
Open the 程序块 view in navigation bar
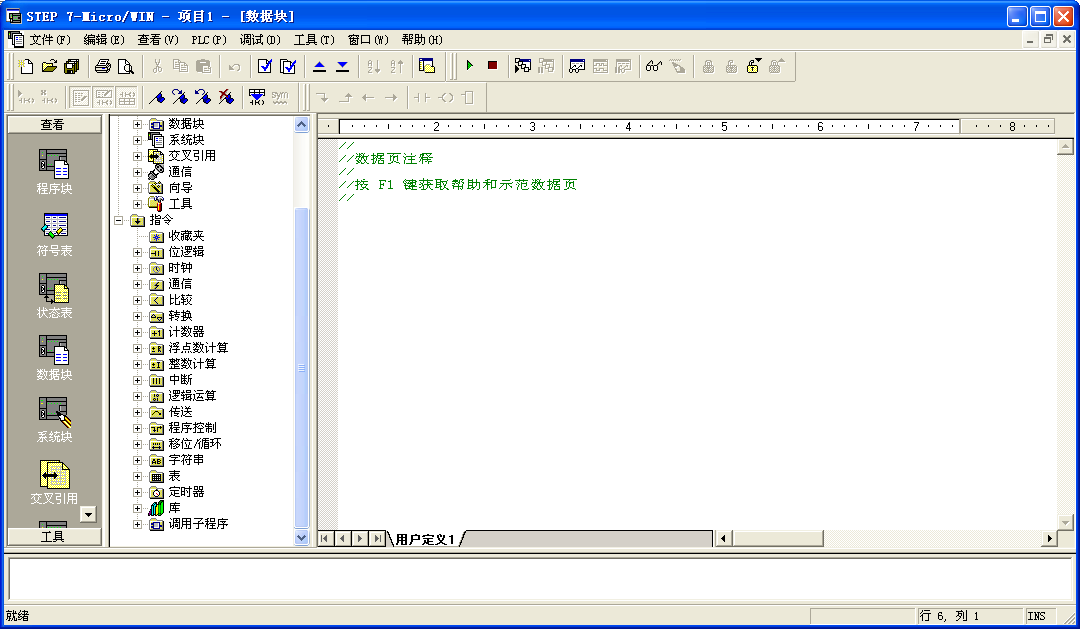click(54, 172)
